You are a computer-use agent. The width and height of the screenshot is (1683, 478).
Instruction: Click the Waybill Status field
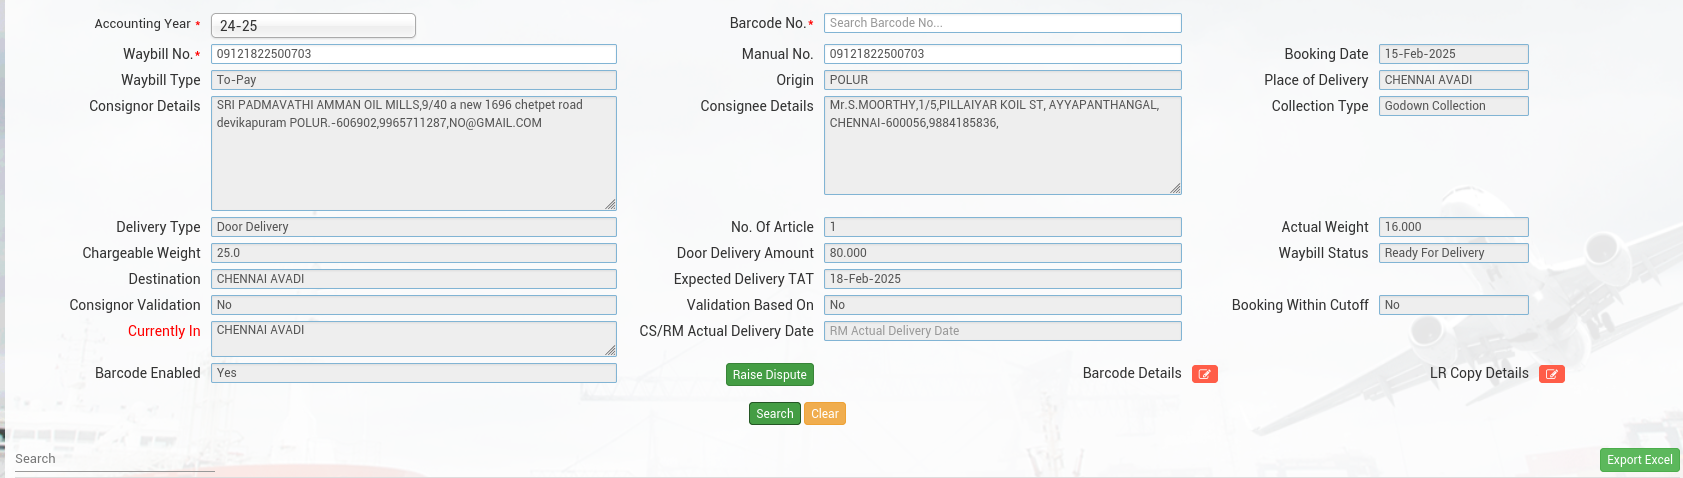(x=1453, y=253)
